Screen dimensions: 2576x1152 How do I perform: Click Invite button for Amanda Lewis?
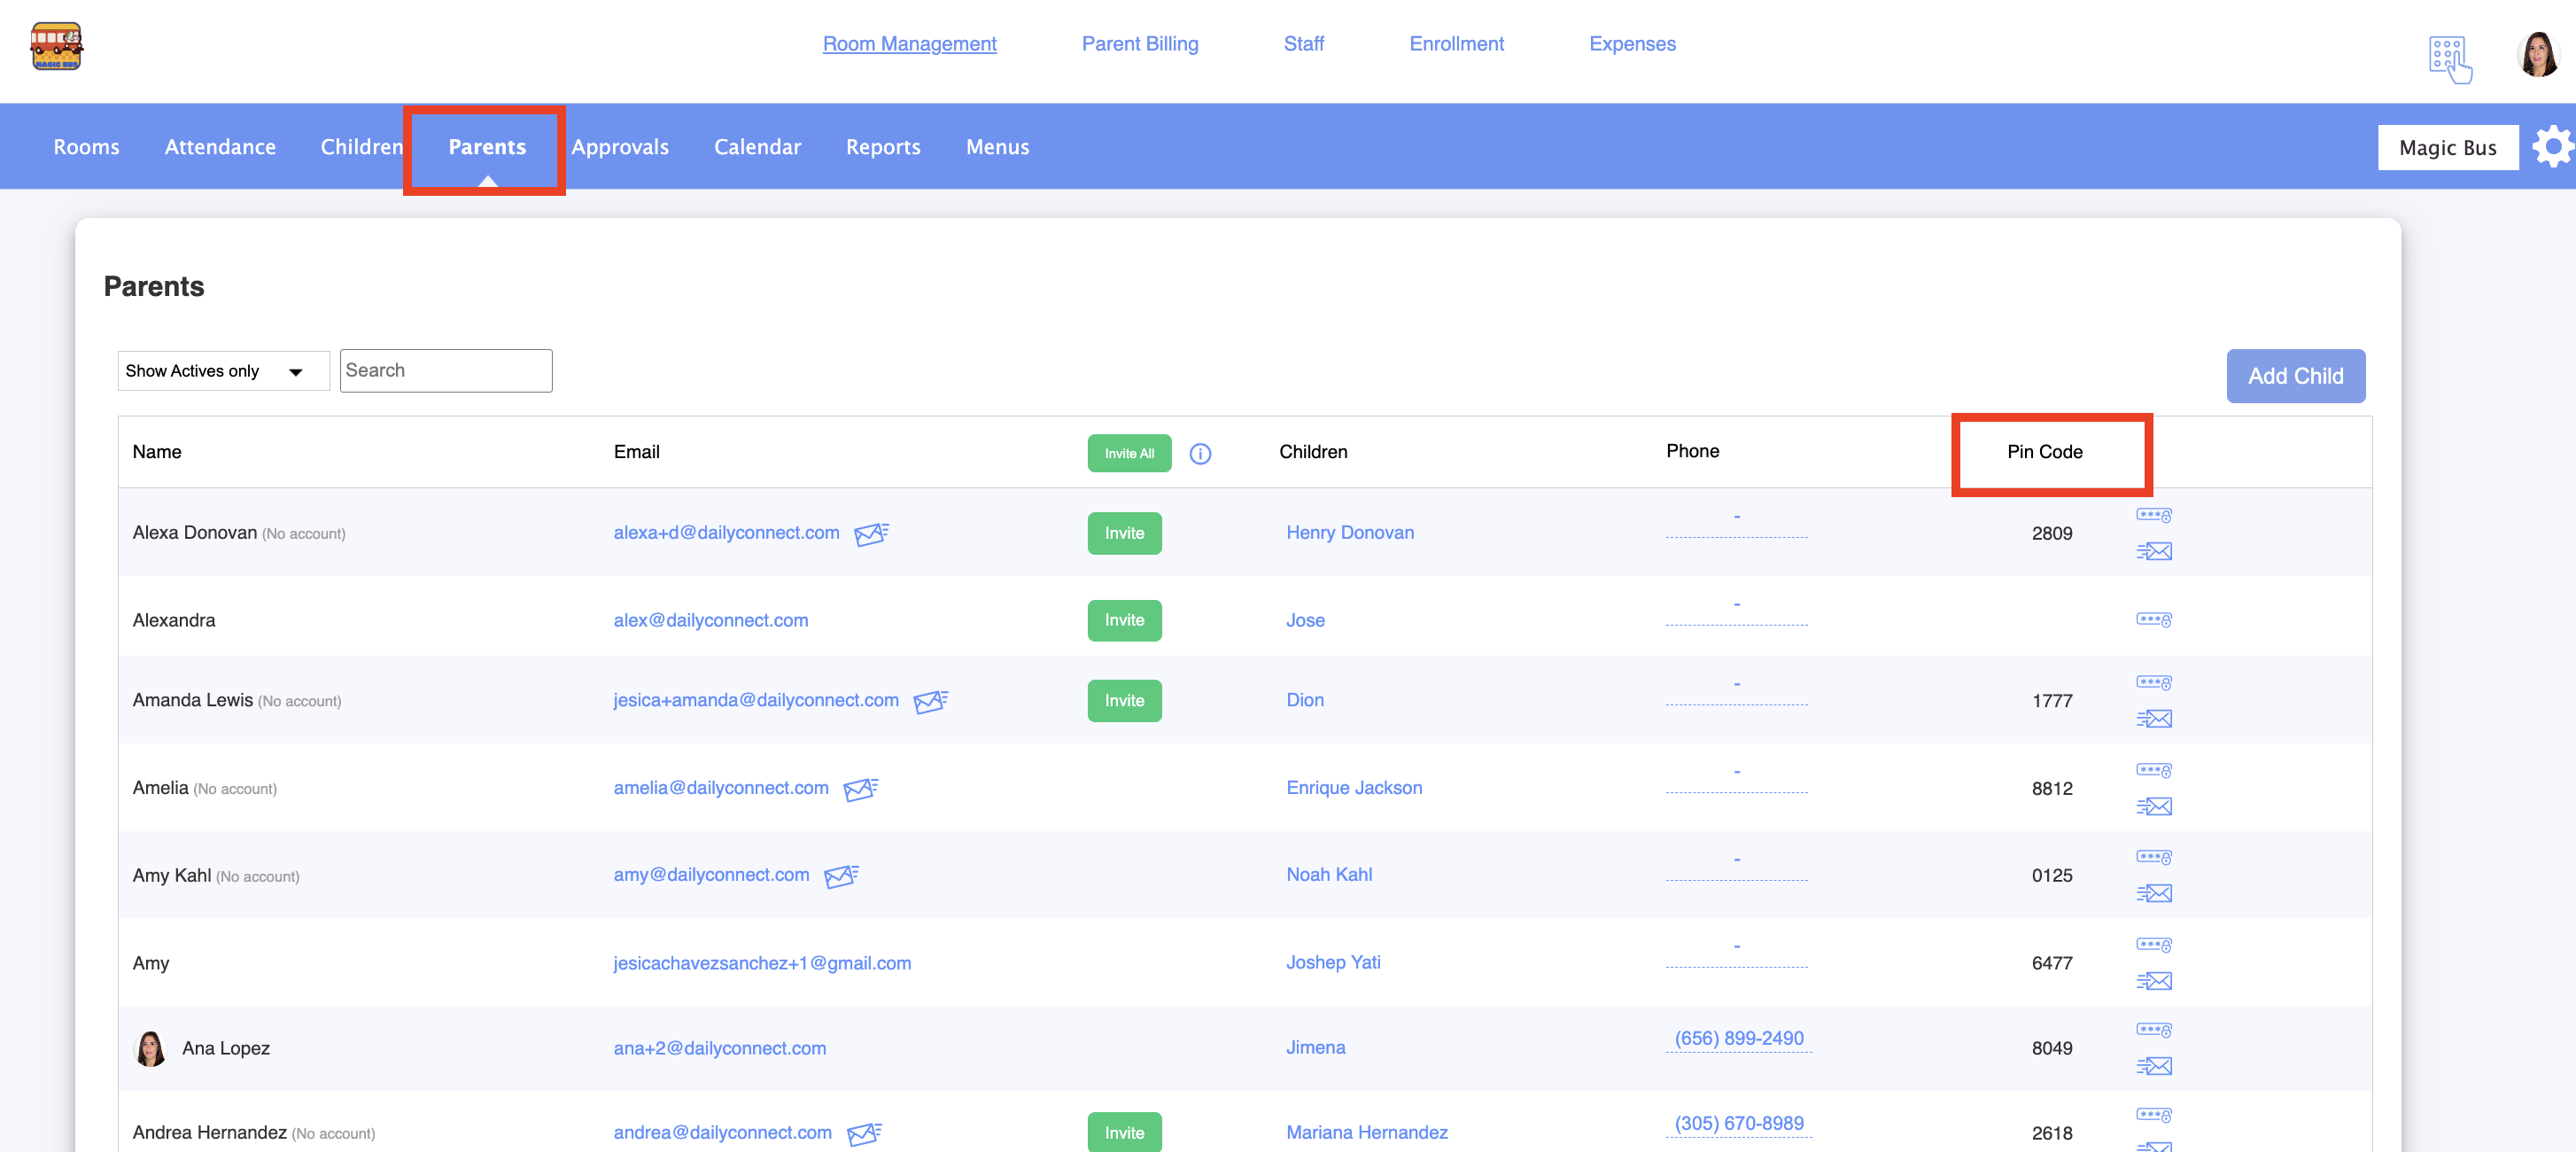[1124, 701]
